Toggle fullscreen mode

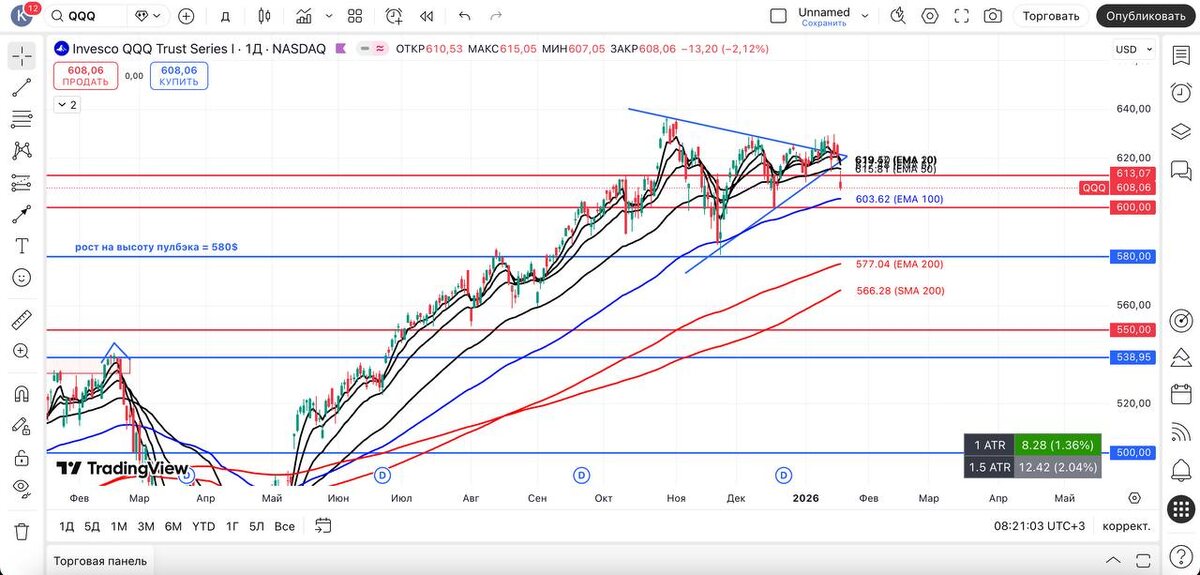[962, 16]
